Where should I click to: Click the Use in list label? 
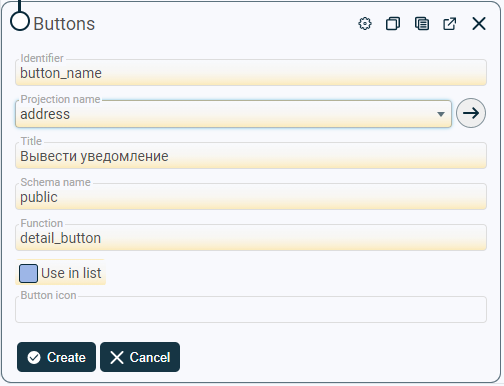click(x=71, y=273)
